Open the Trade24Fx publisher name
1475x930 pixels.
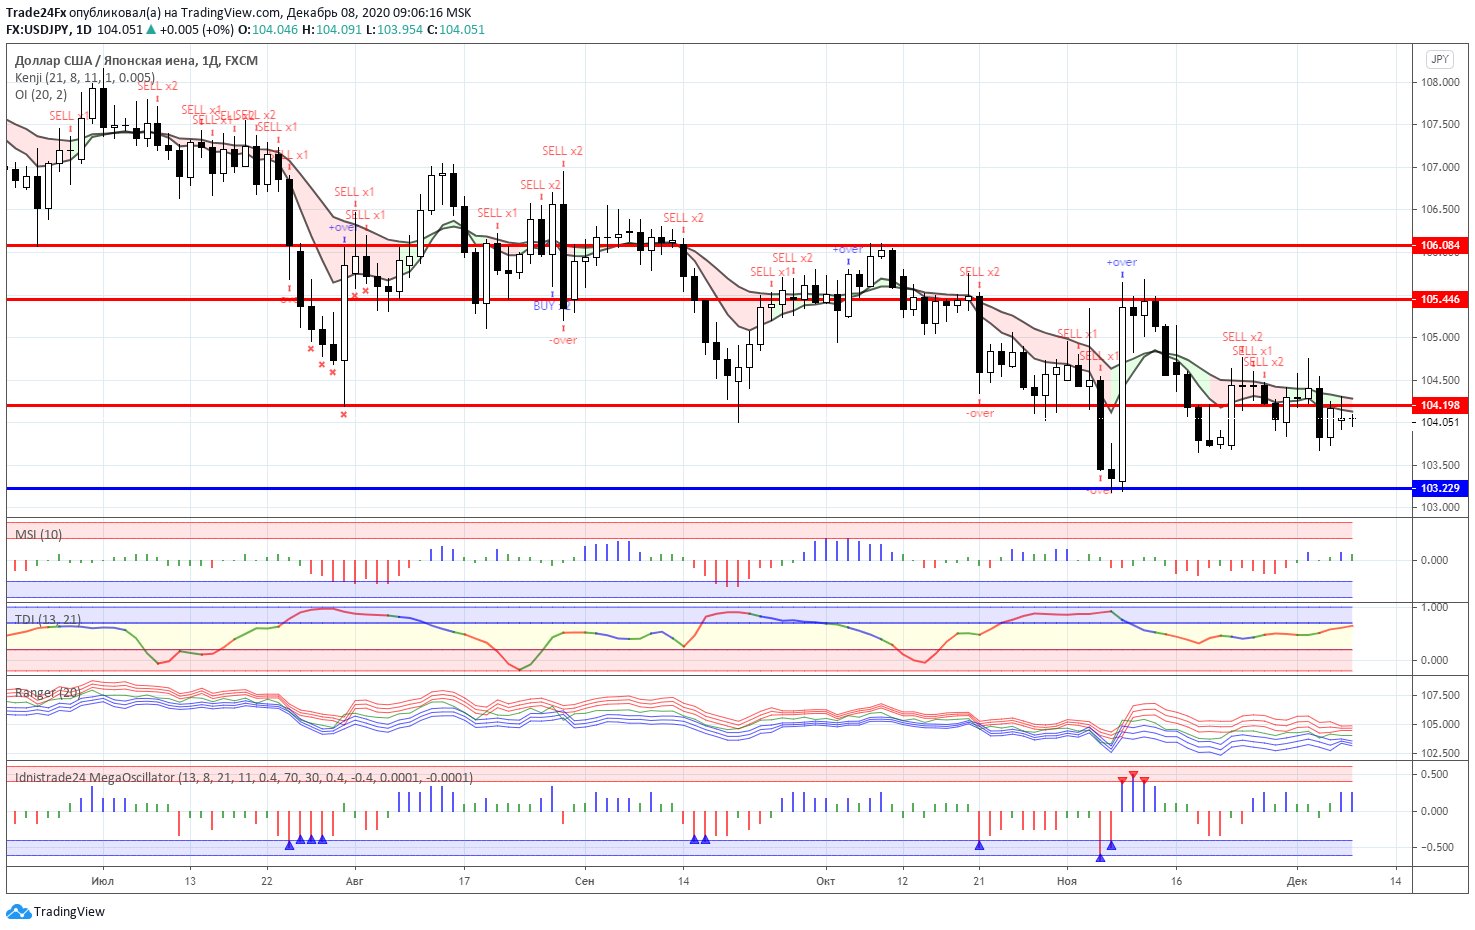pyautogui.click(x=36, y=13)
